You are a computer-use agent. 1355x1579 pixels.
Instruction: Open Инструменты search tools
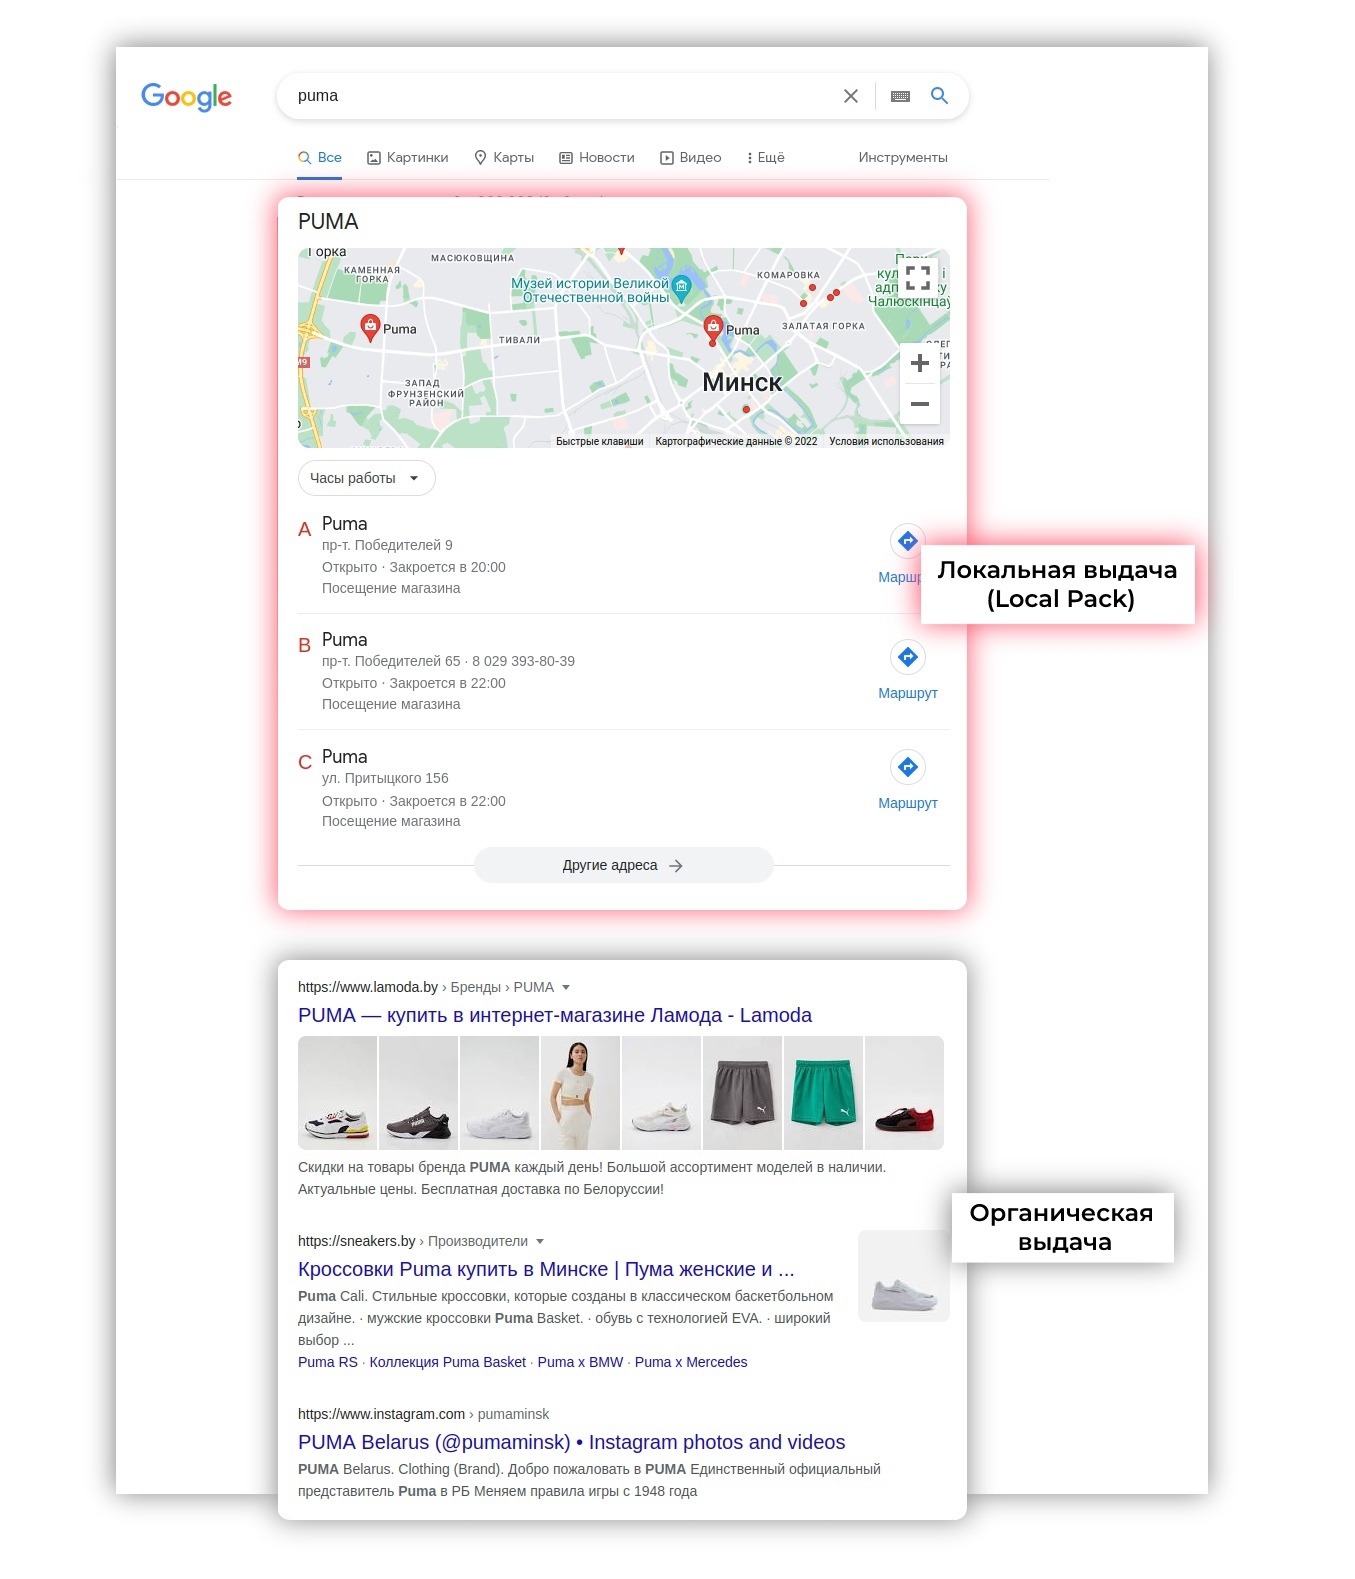[903, 157]
